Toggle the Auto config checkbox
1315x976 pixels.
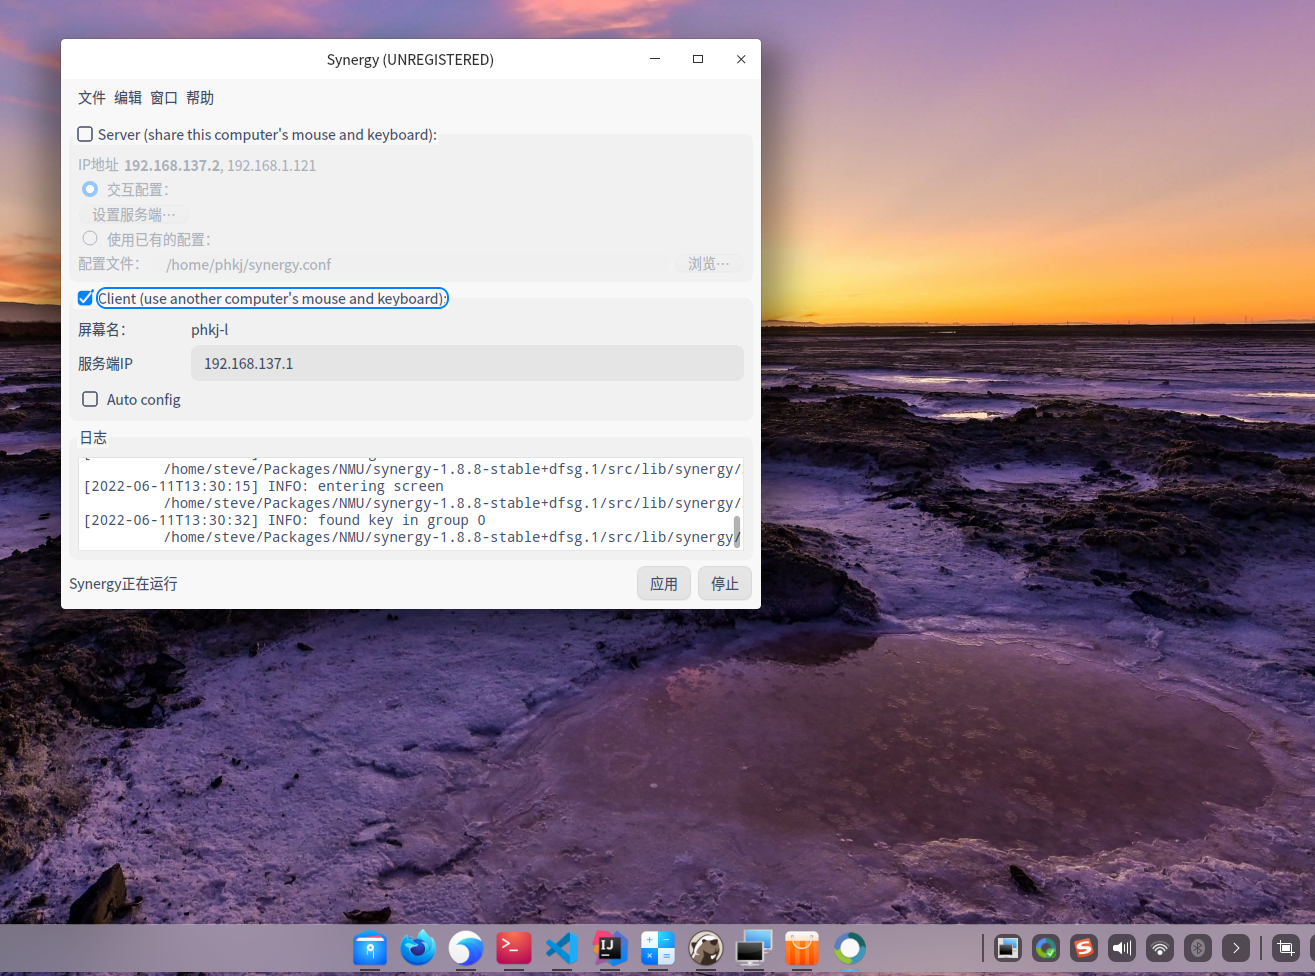90,400
